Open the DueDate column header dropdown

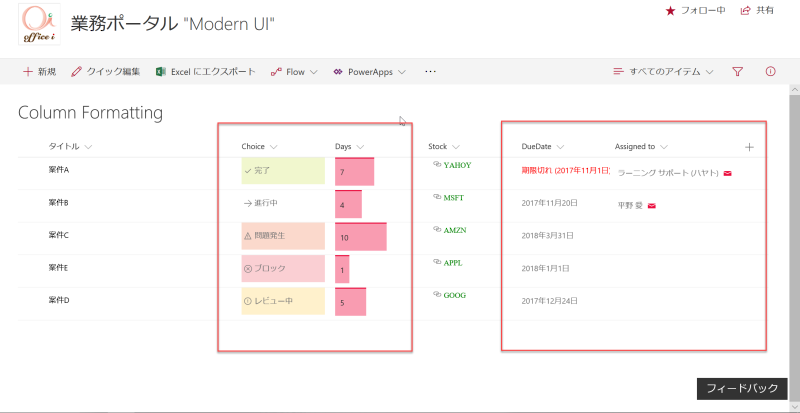pos(542,147)
